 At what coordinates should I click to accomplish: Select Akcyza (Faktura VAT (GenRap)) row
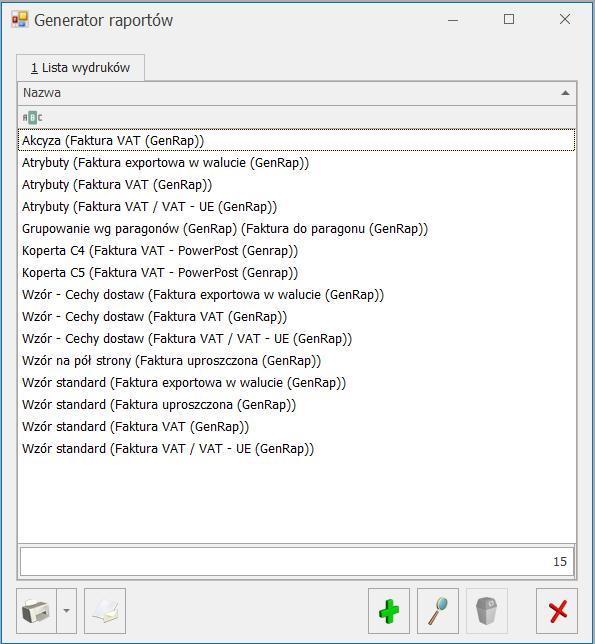pyautogui.click(x=296, y=140)
